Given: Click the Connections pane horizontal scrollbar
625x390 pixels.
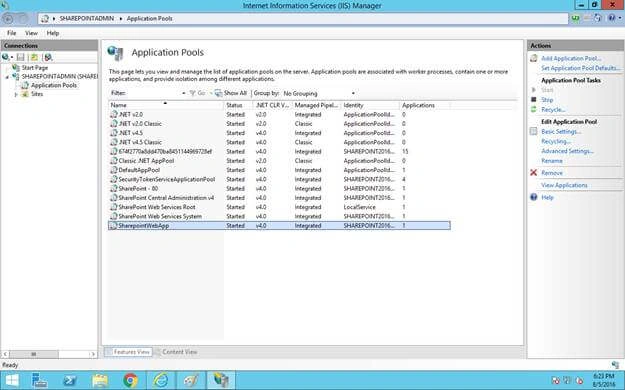Looking at the screenshot, I should pos(49,354).
